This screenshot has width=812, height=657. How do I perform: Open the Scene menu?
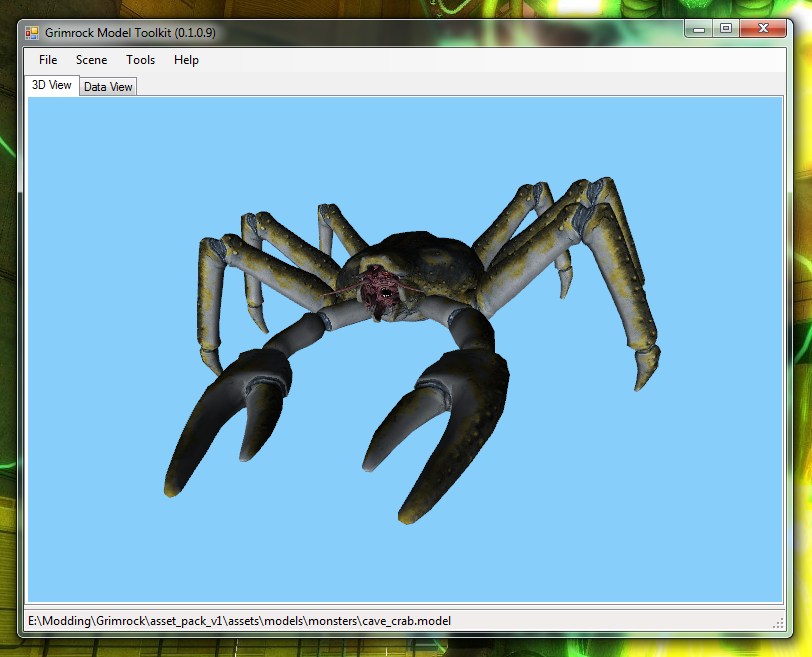(92, 60)
